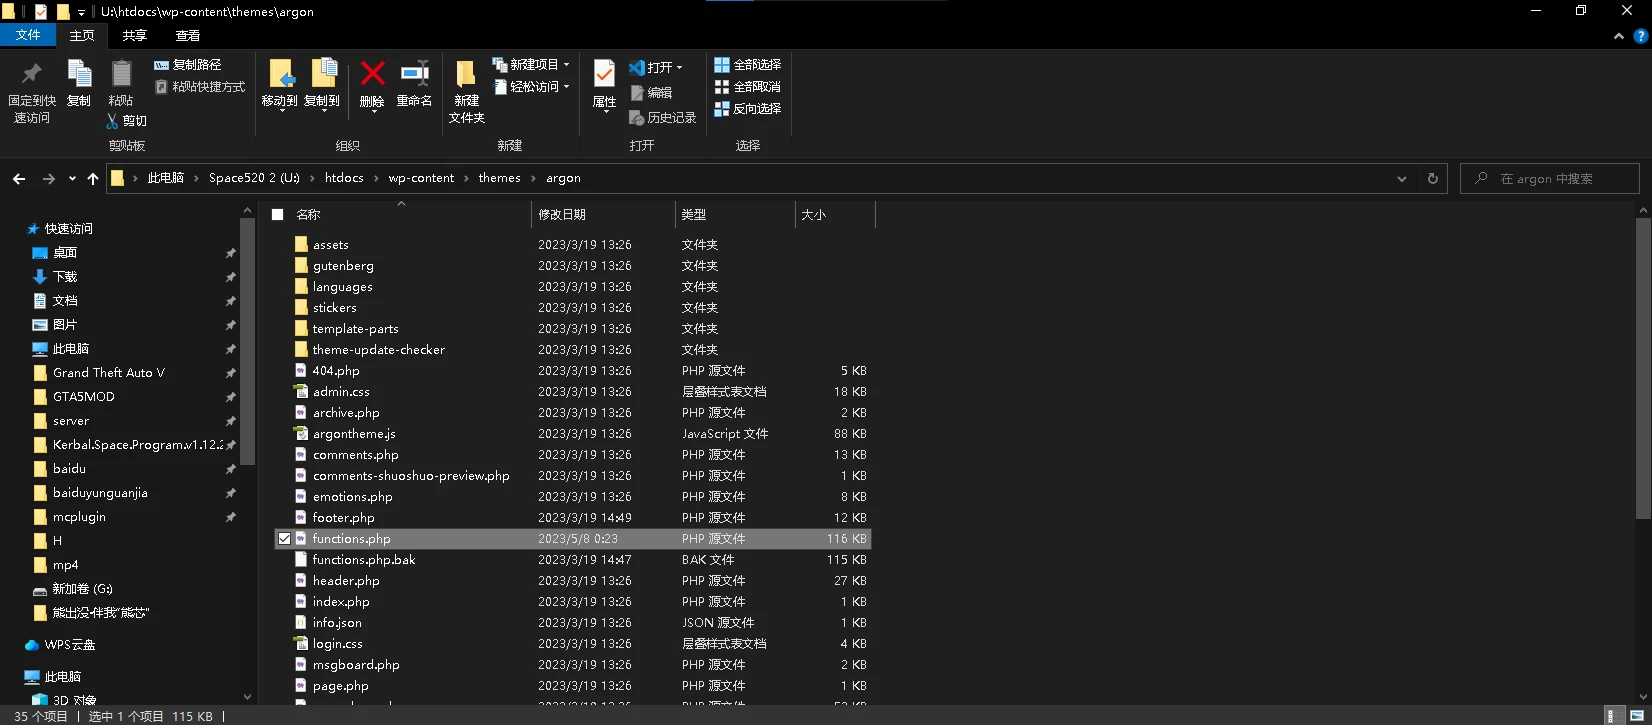Image resolution: width=1652 pixels, height=725 pixels.
Task: Click the search argon input field
Action: point(1549,178)
